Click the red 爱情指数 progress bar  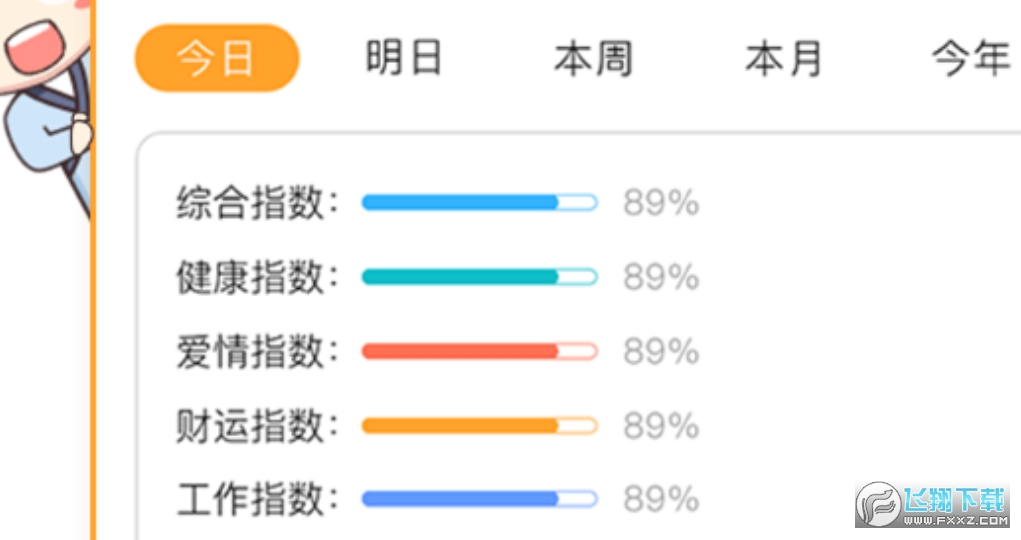(x=480, y=352)
